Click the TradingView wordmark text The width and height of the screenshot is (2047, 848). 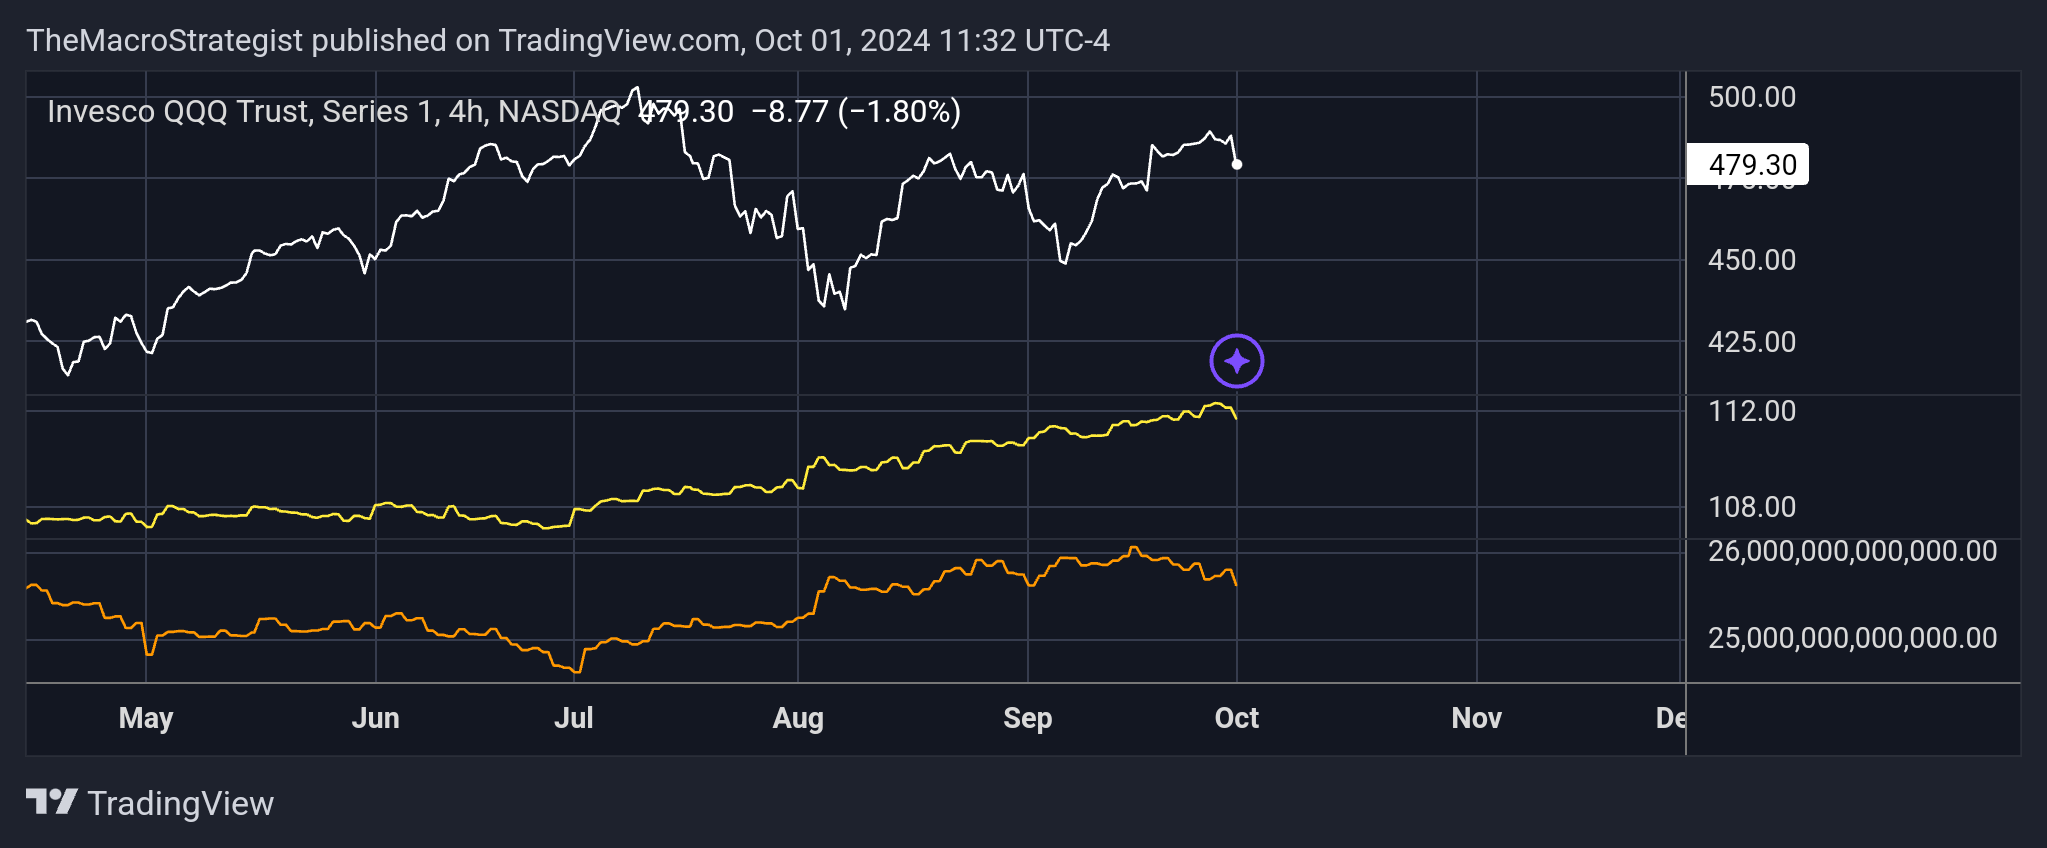(x=181, y=803)
